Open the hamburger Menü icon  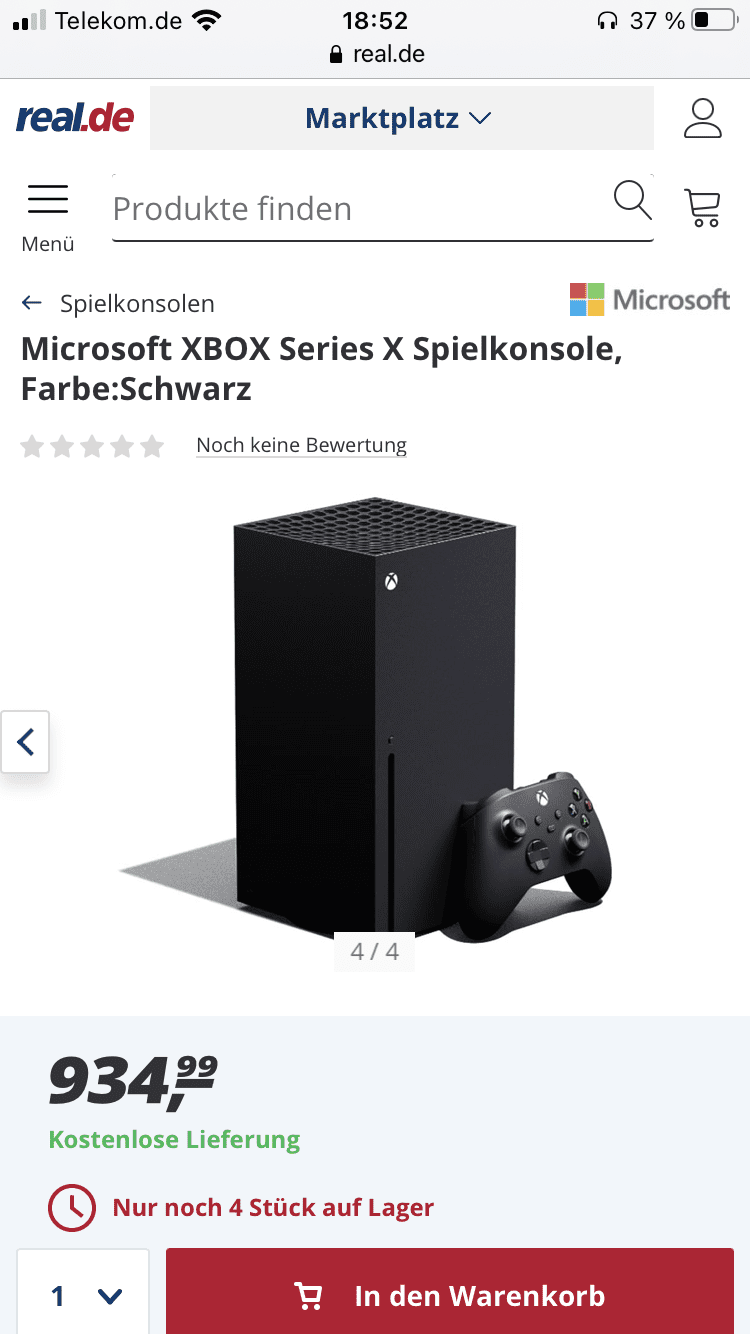click(48, 200)
